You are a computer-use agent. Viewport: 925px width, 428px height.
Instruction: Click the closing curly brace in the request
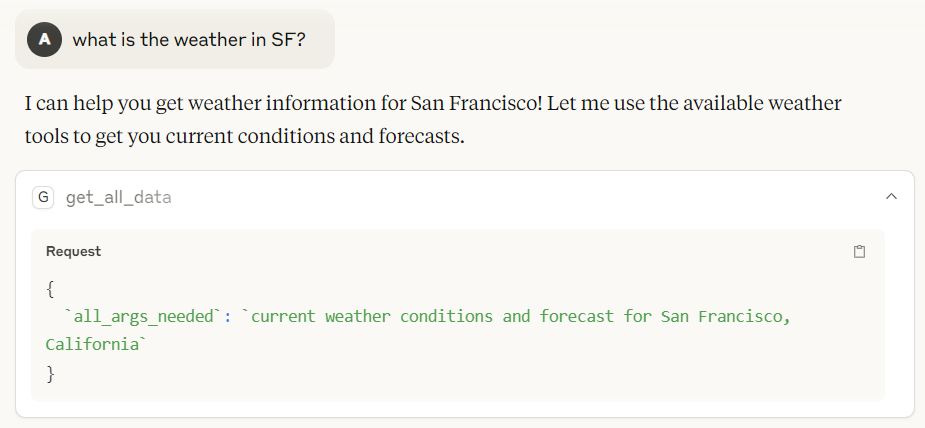point(50,374)
